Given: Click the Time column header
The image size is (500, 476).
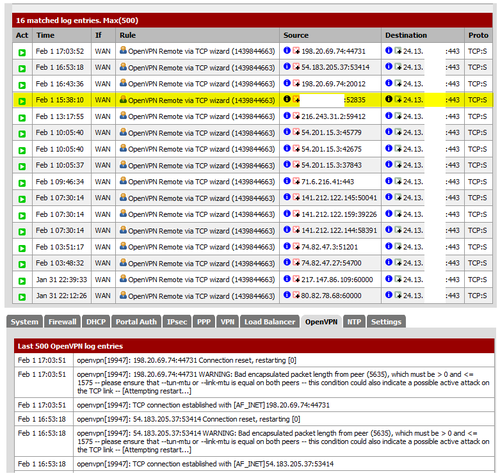Looking at the screenshot, I should tap(45, 35).
